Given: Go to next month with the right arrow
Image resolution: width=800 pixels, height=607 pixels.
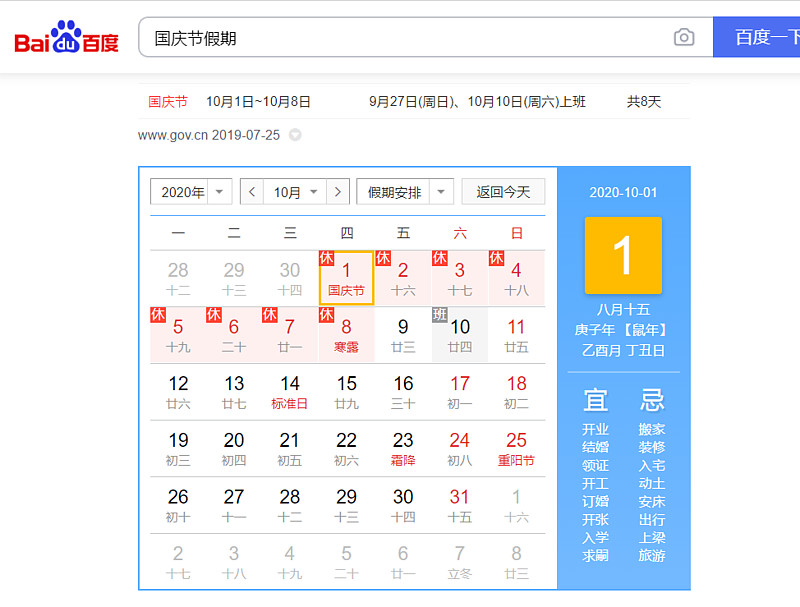Looking at the screenshot, I should [339, 191].
